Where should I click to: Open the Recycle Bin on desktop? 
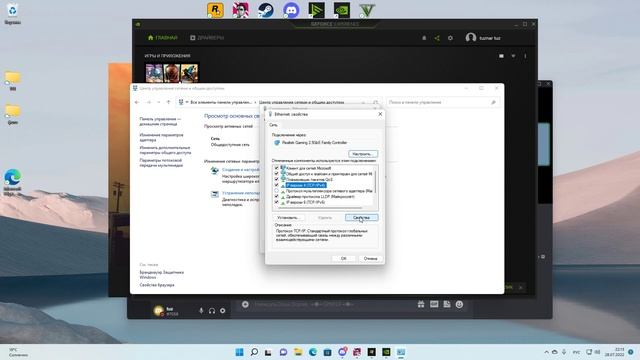(x=13, y=14)
